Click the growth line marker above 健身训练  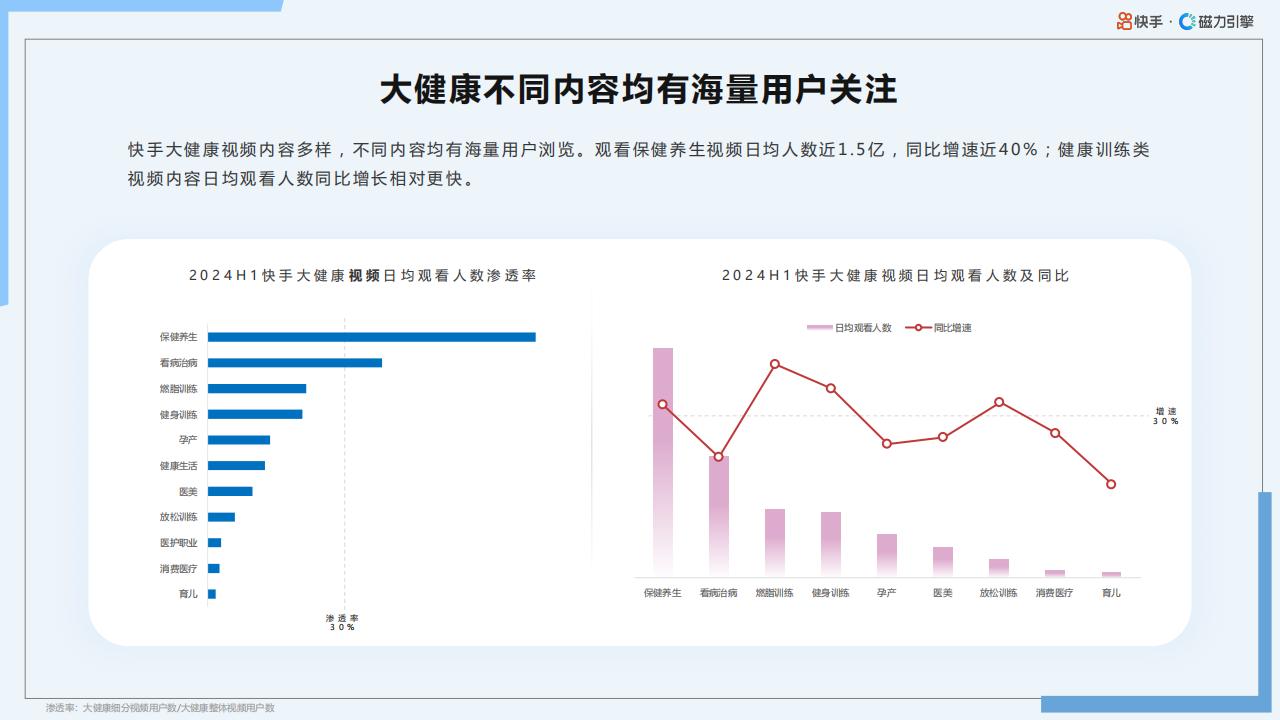(x=831, y=388)
